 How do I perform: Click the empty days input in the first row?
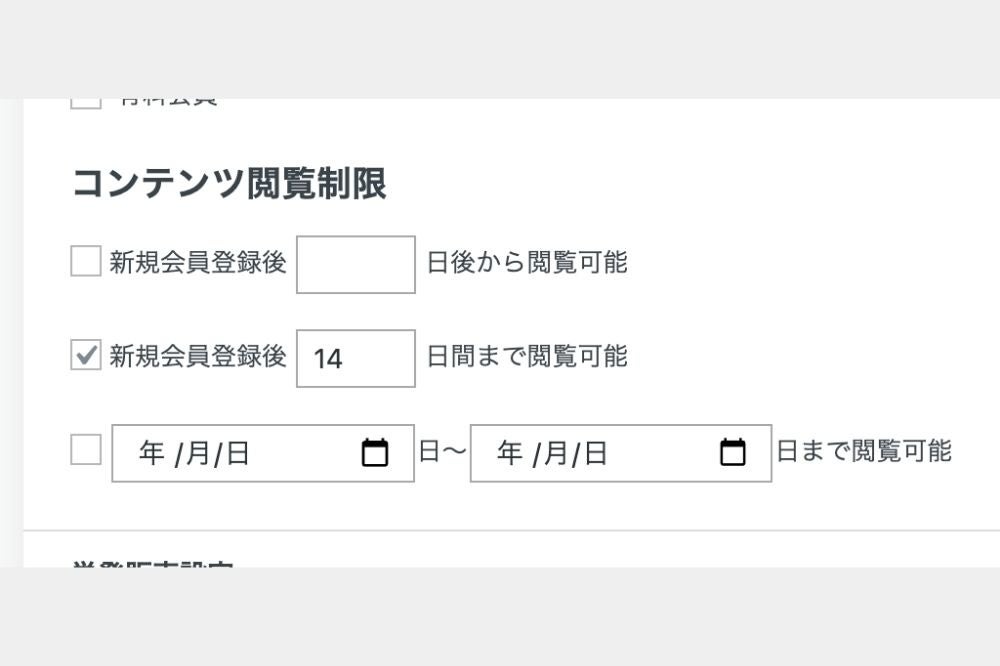(x=355, y=263)
